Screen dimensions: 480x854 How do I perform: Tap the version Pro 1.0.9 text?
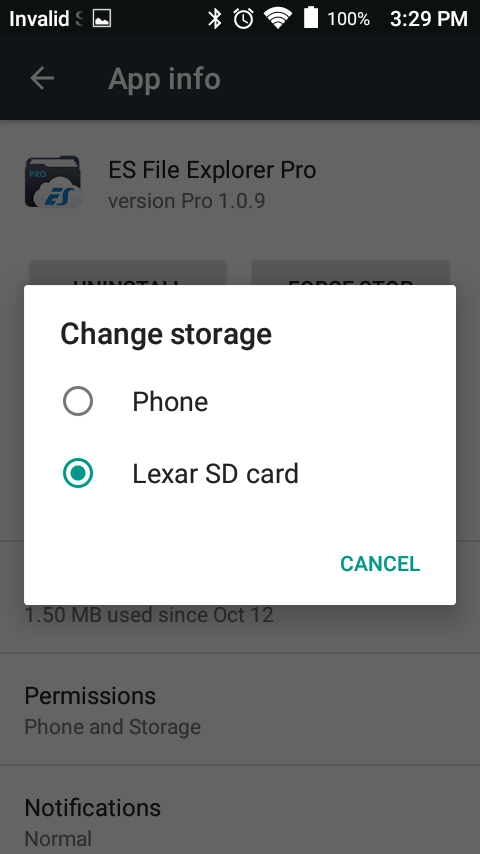[187, 201]
